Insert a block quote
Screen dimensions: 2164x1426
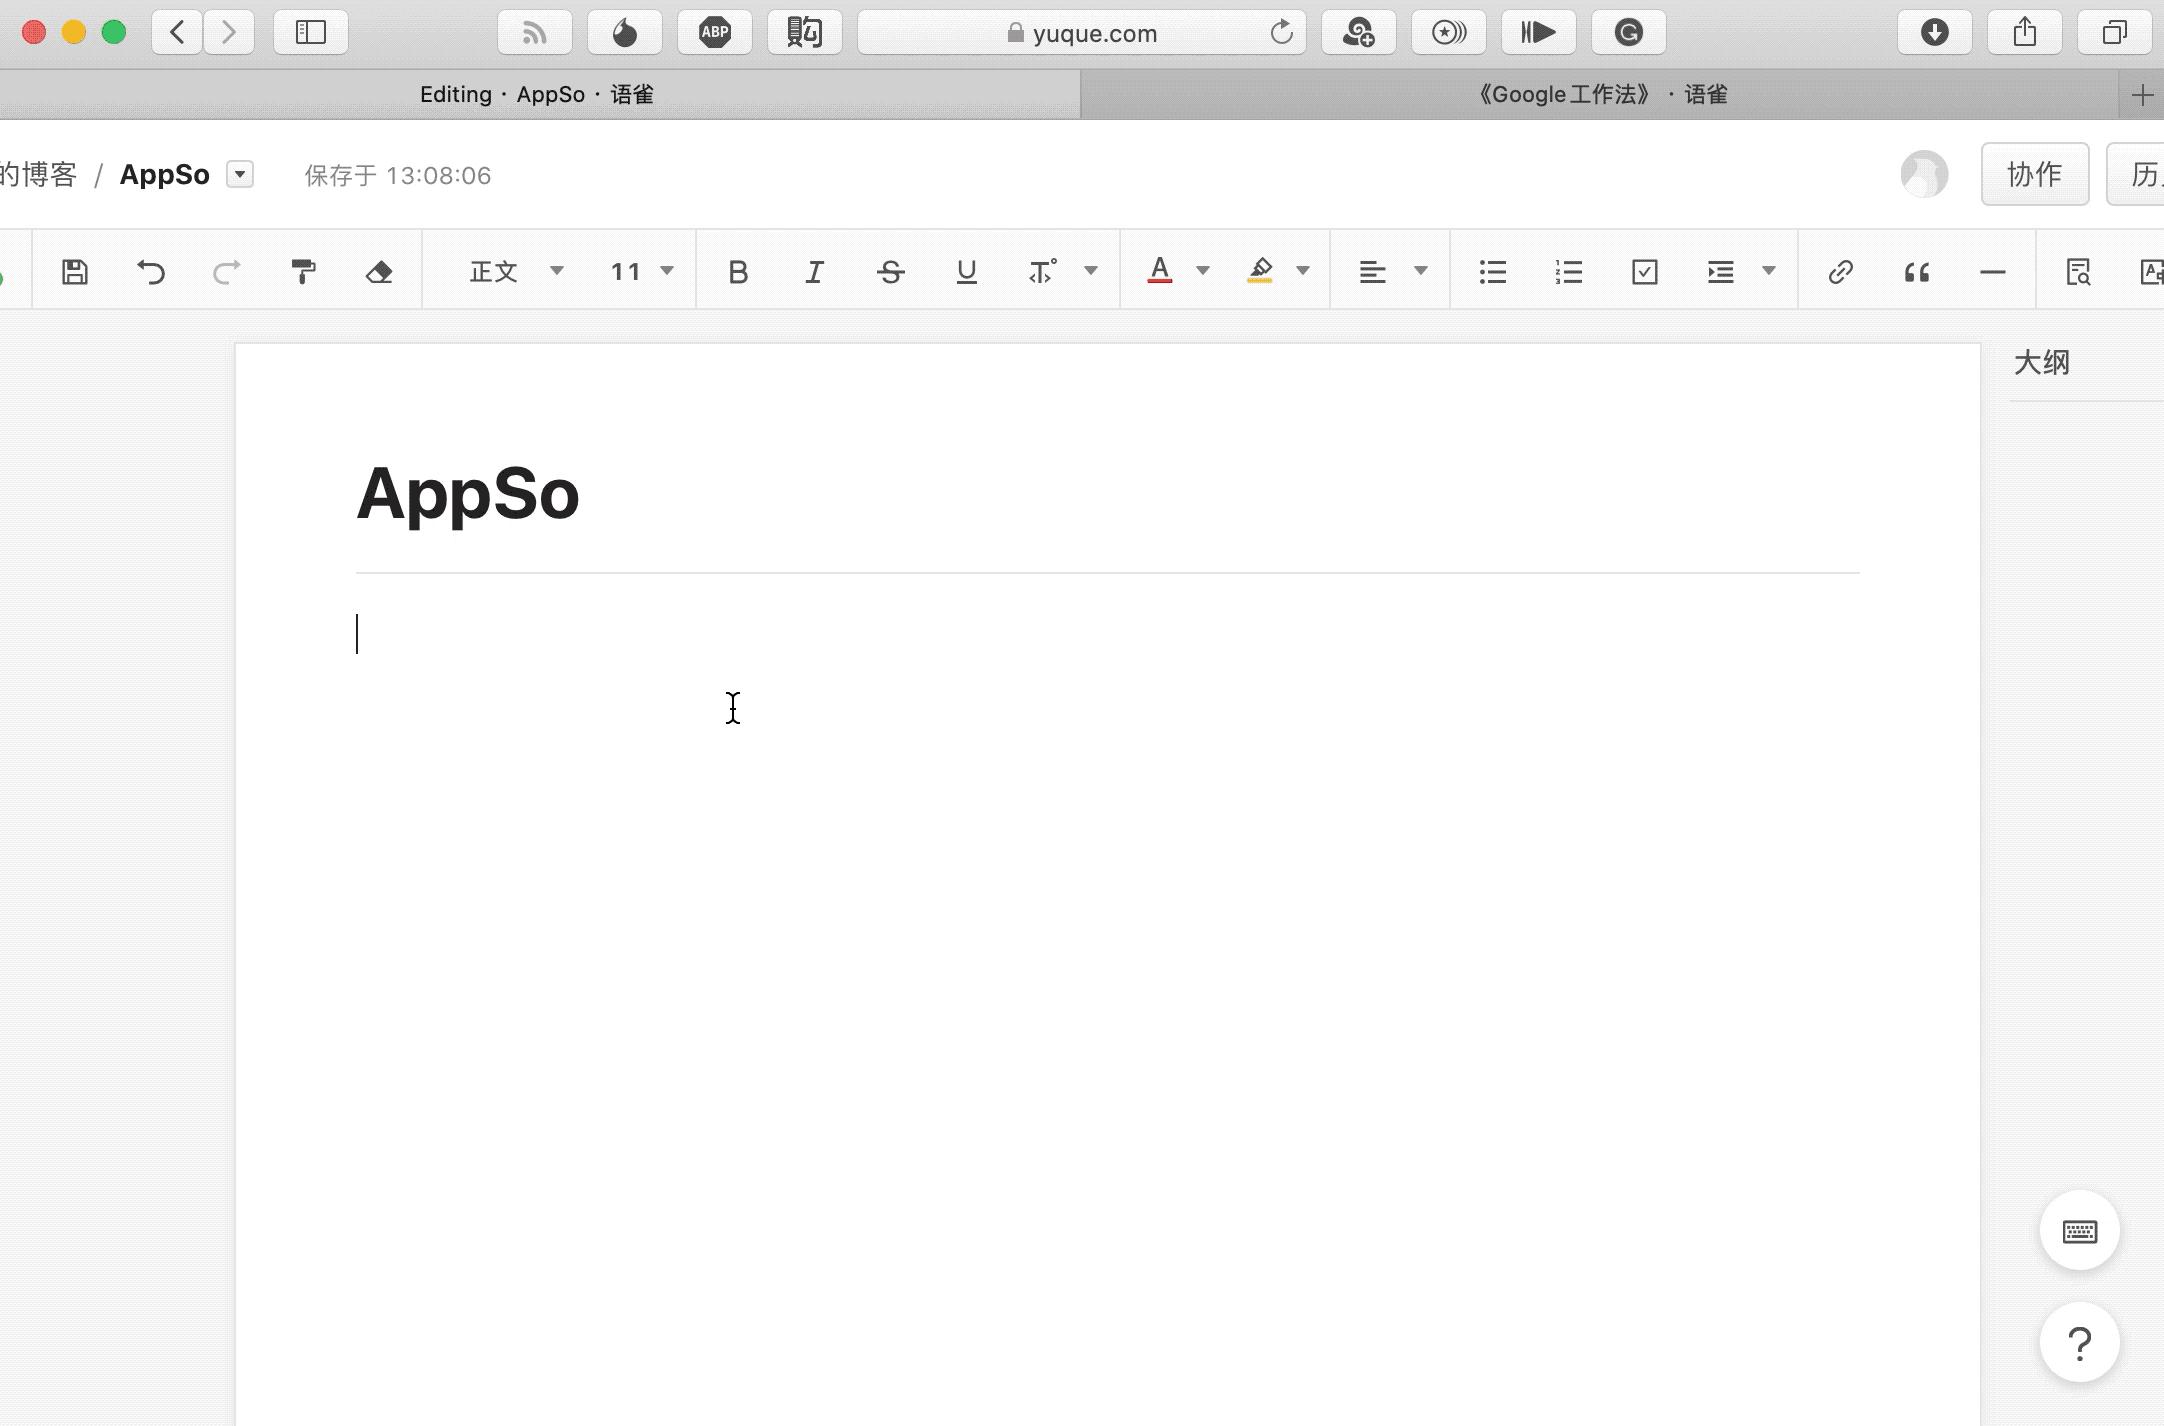pyautogui.click(x=1916, y=272)
